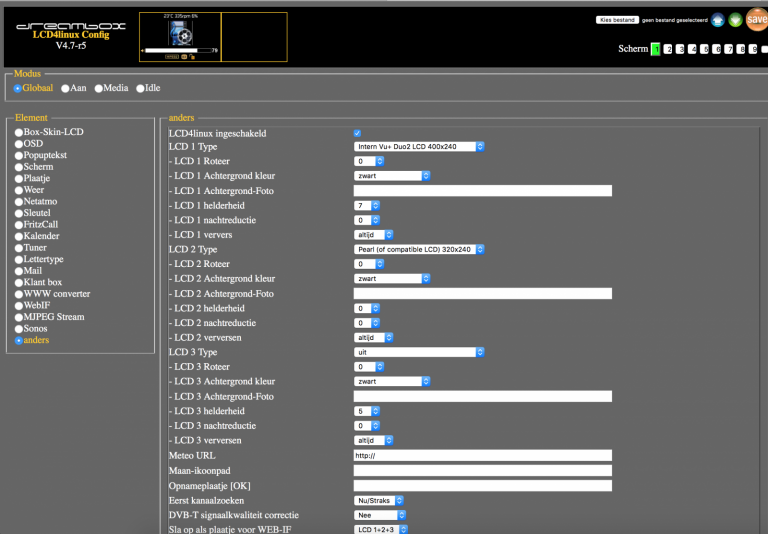This screenshot has width=768, height=534.
Task: Switch to Scherm 2
Action: pos(668,48)
